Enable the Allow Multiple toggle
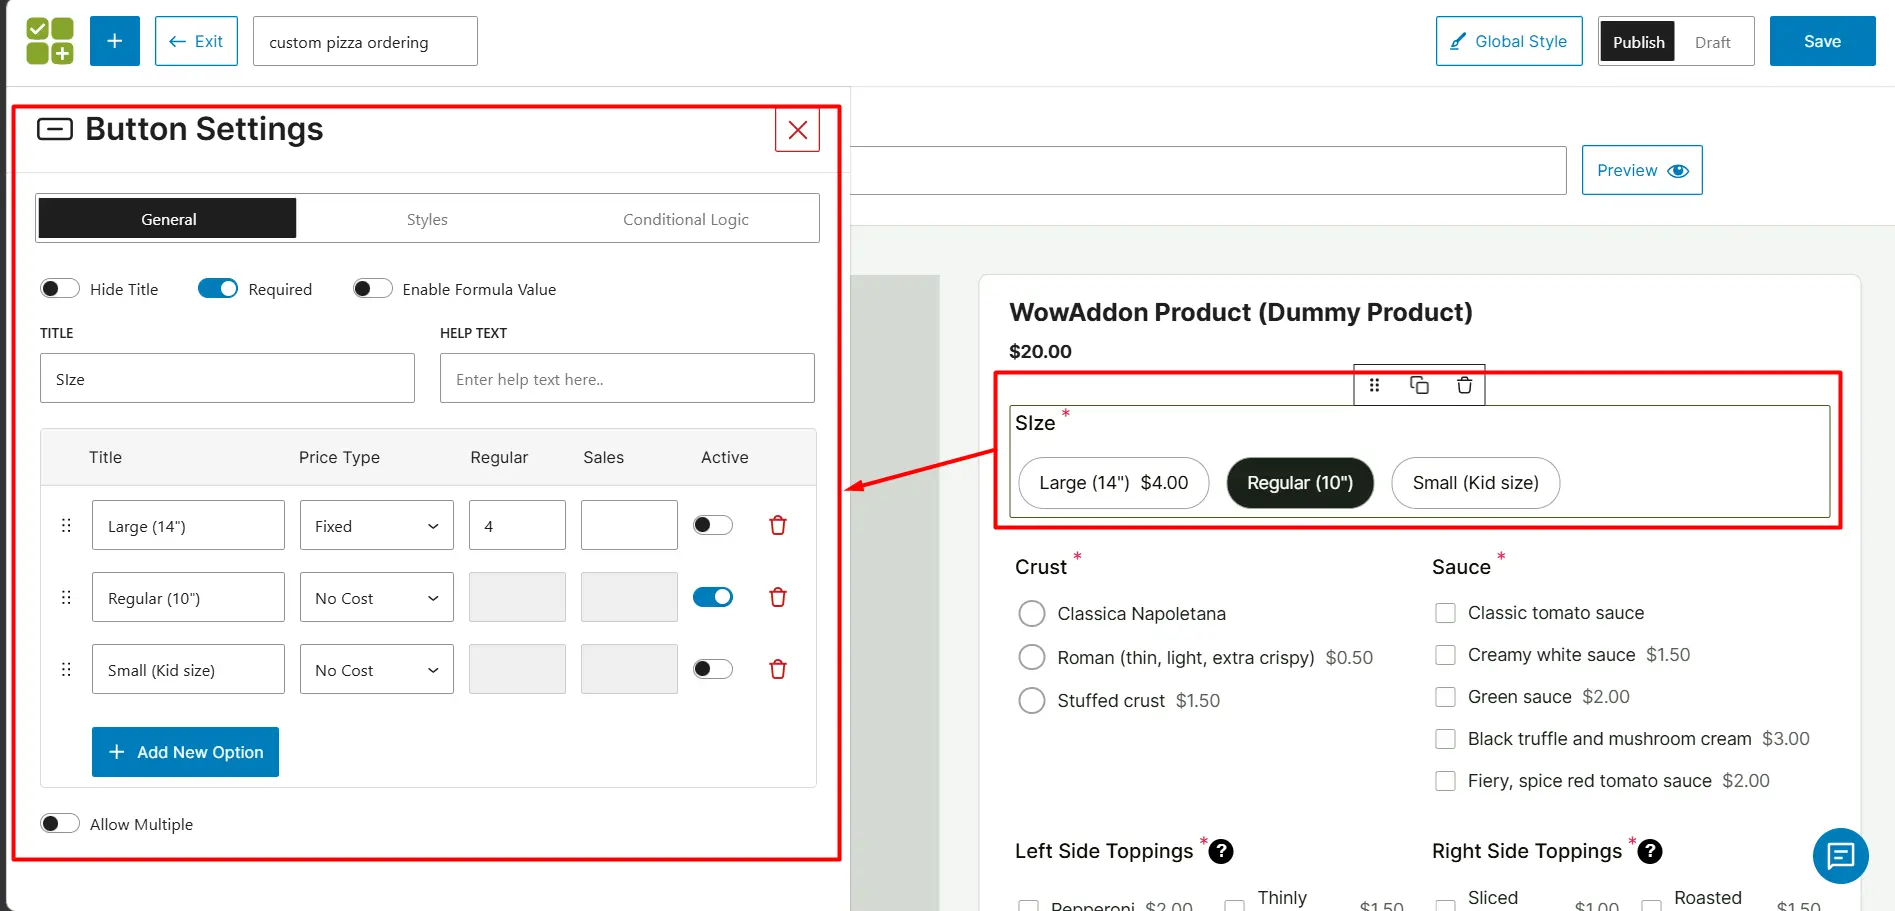This screenshot has height=911, width=1895. pyautogui.click(x=59, y=822)
